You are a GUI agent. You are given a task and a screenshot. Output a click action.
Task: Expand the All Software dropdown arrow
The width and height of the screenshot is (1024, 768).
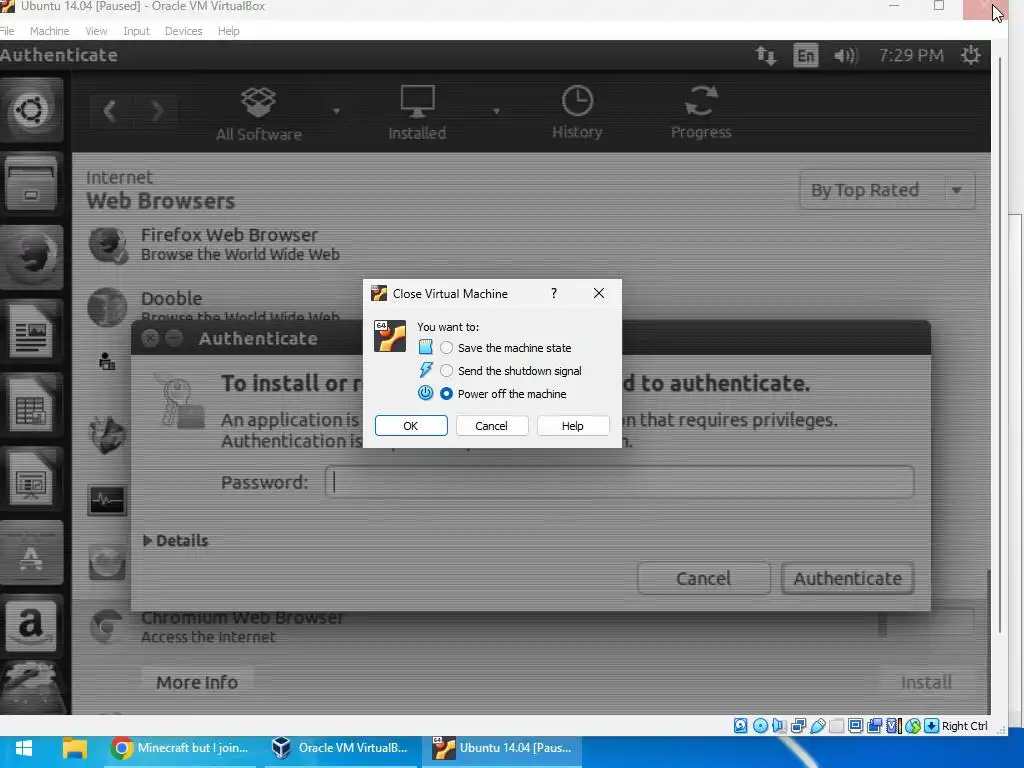pyautogui.click(x=336, y=111)
